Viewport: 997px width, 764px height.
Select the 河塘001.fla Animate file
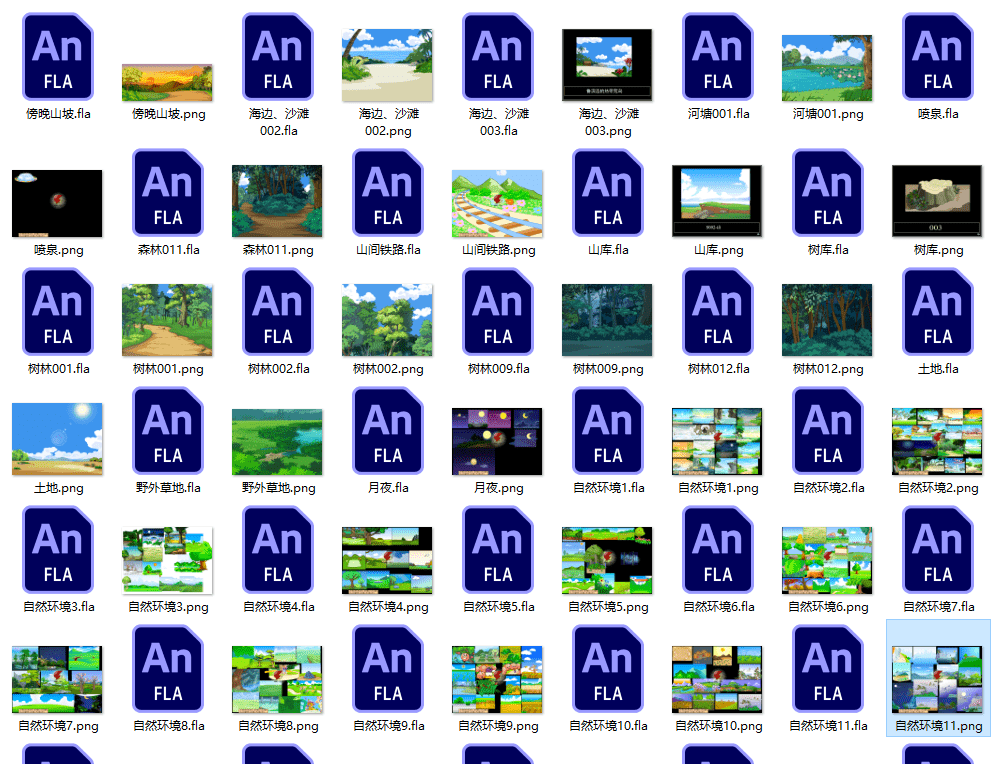pos(718,57)
